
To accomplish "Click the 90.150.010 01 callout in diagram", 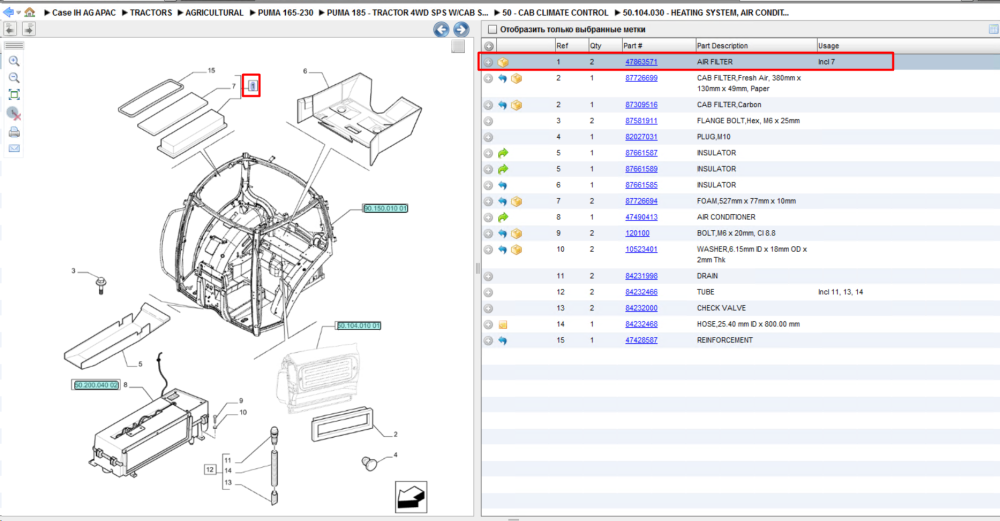I will point(385,209).
